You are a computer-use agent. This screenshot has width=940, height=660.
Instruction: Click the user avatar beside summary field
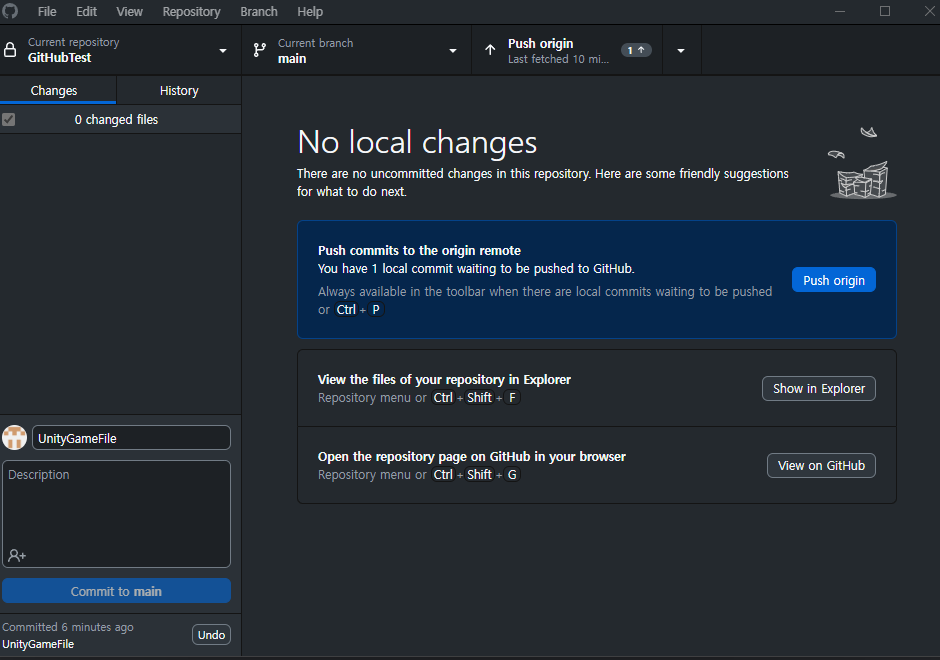tap(14, 438)
